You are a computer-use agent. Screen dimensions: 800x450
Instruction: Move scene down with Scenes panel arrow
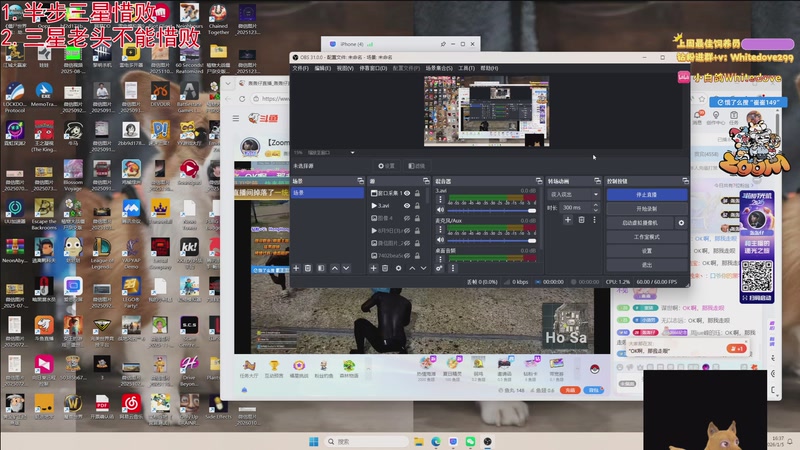click(346, 268)
